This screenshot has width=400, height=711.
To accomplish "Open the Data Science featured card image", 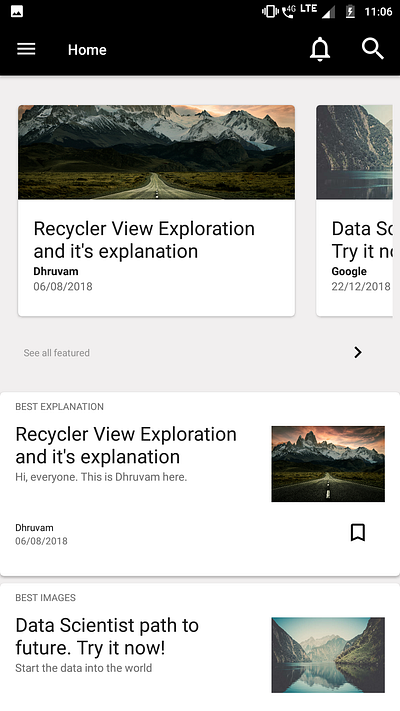I will coord(354,152).
